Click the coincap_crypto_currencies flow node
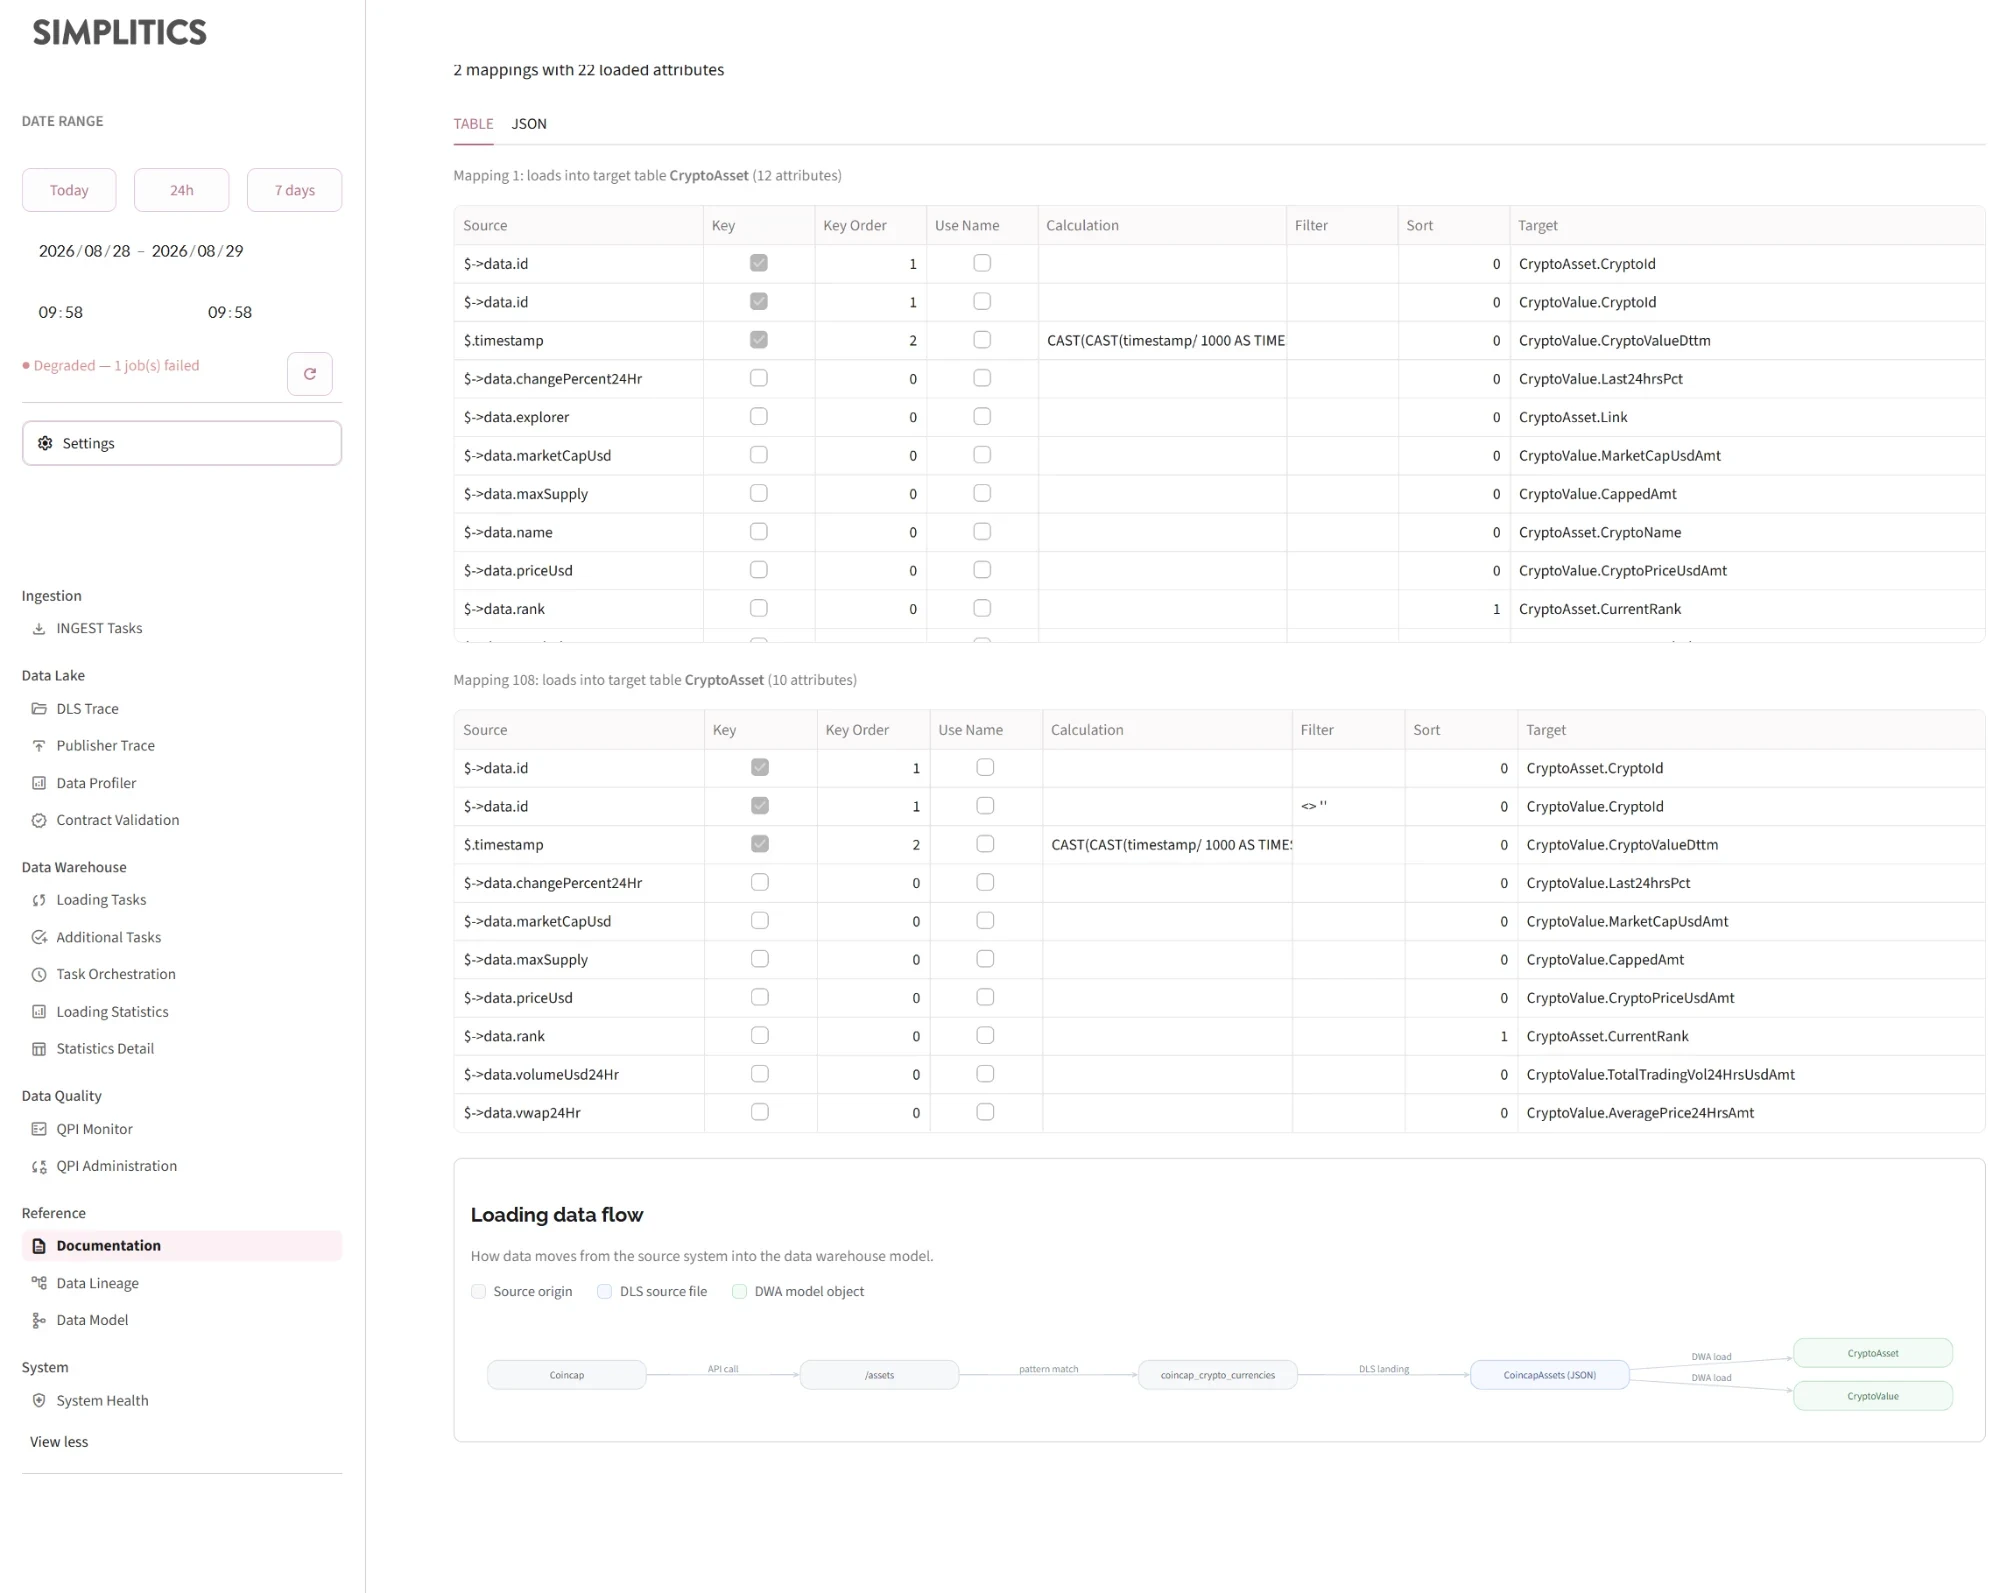 click(x=1218, y=1375)
